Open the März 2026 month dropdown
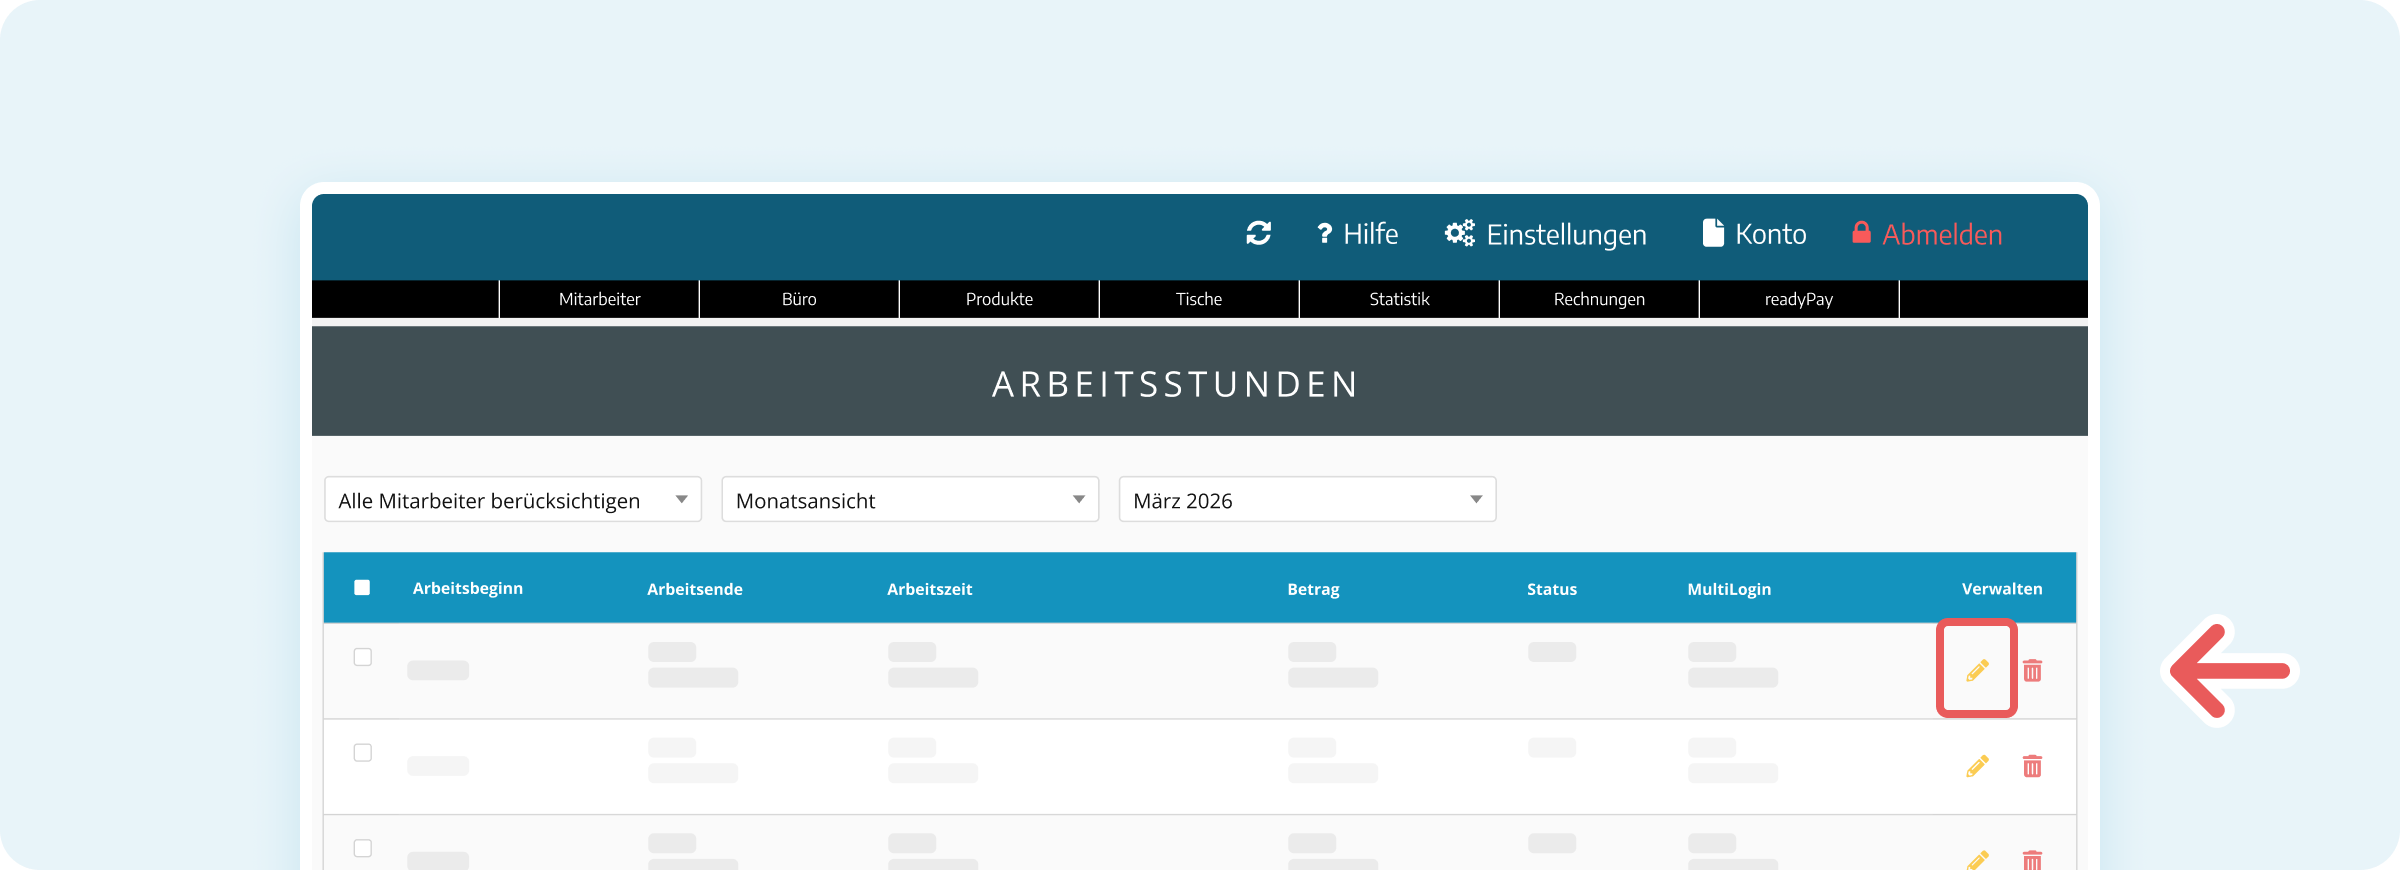 (x=1307, y=500)
